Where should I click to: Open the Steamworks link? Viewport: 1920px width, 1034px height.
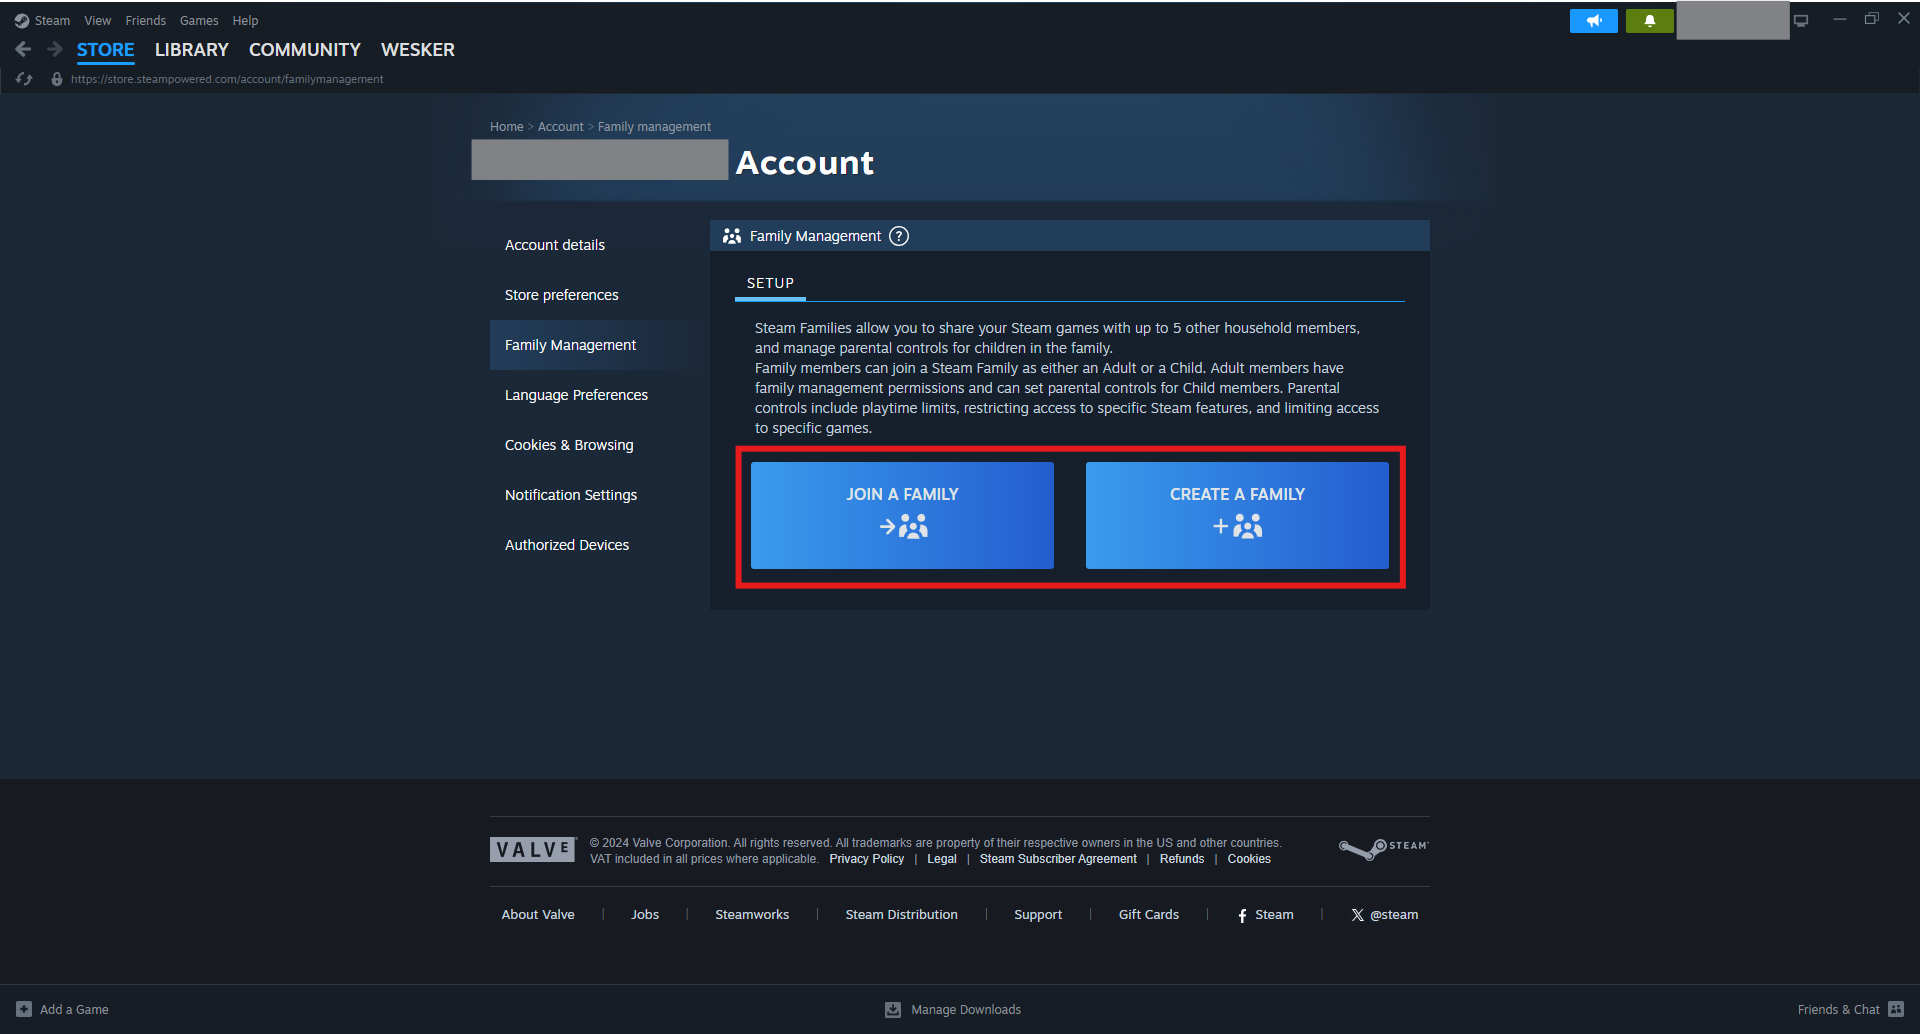[x=752, y=915]
